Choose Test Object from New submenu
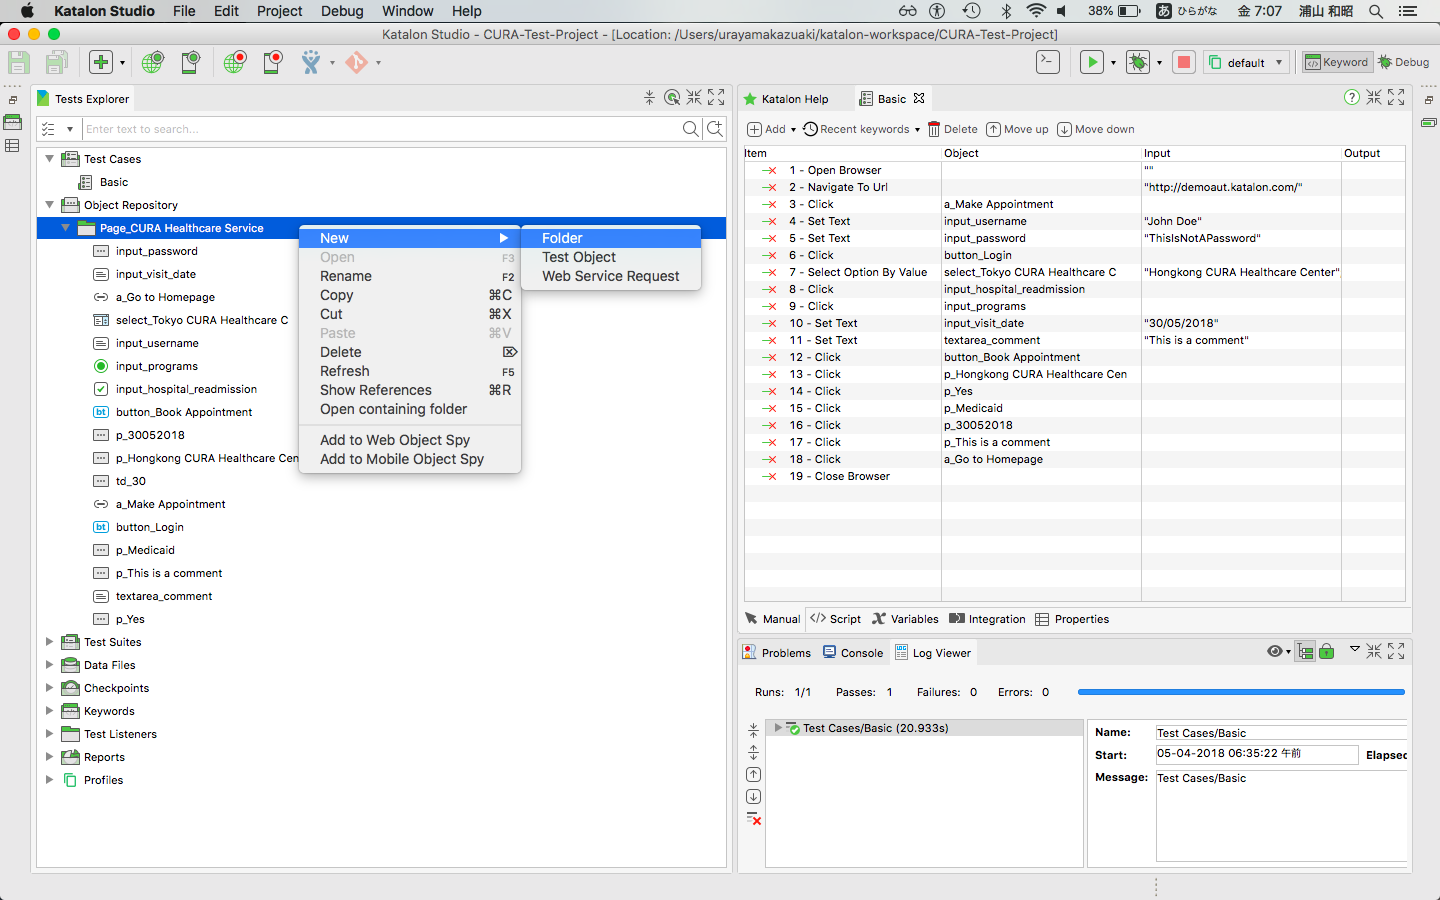 (x=611, y=257)
